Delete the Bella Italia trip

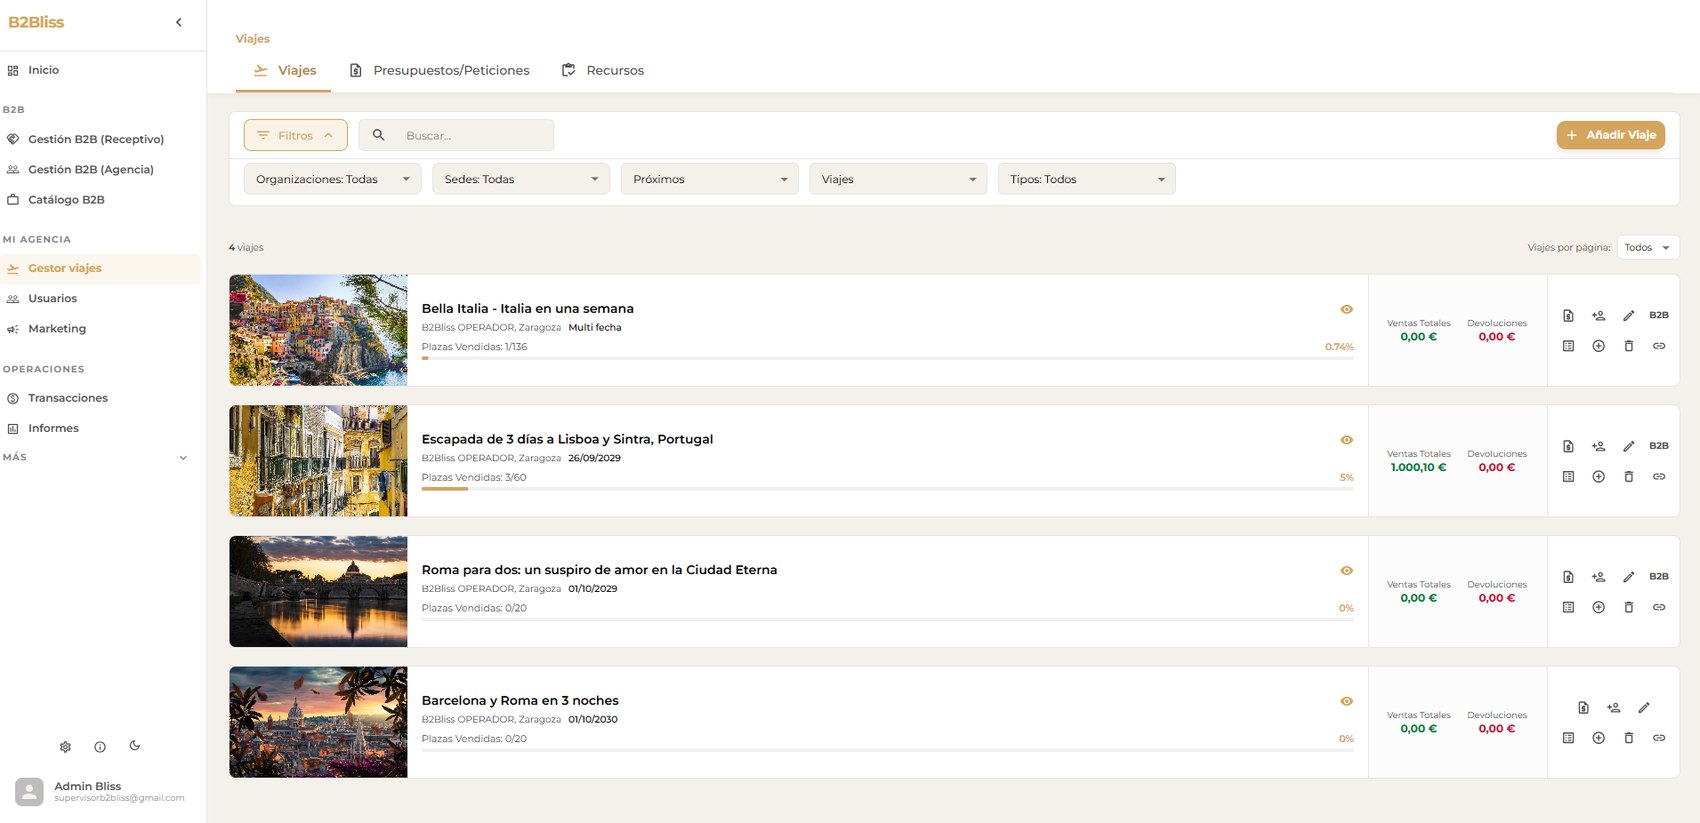tap(1628, 346)
